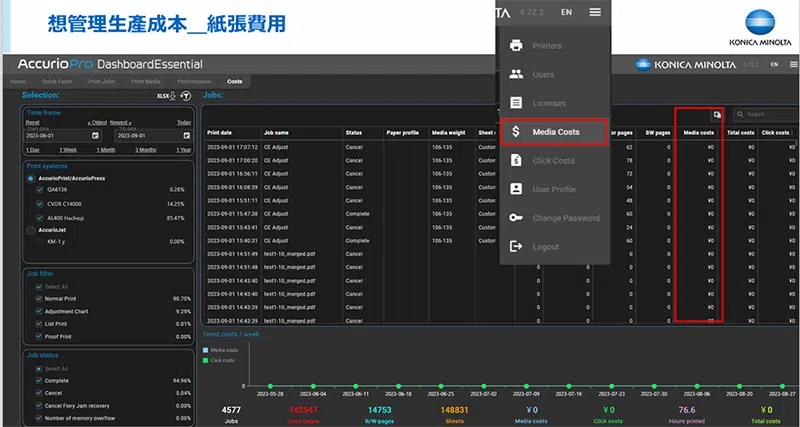The width and height of the screenshot is (800, 427).
Task: Open the hamburger menu in the enlarged header
Action: (595, 12)
